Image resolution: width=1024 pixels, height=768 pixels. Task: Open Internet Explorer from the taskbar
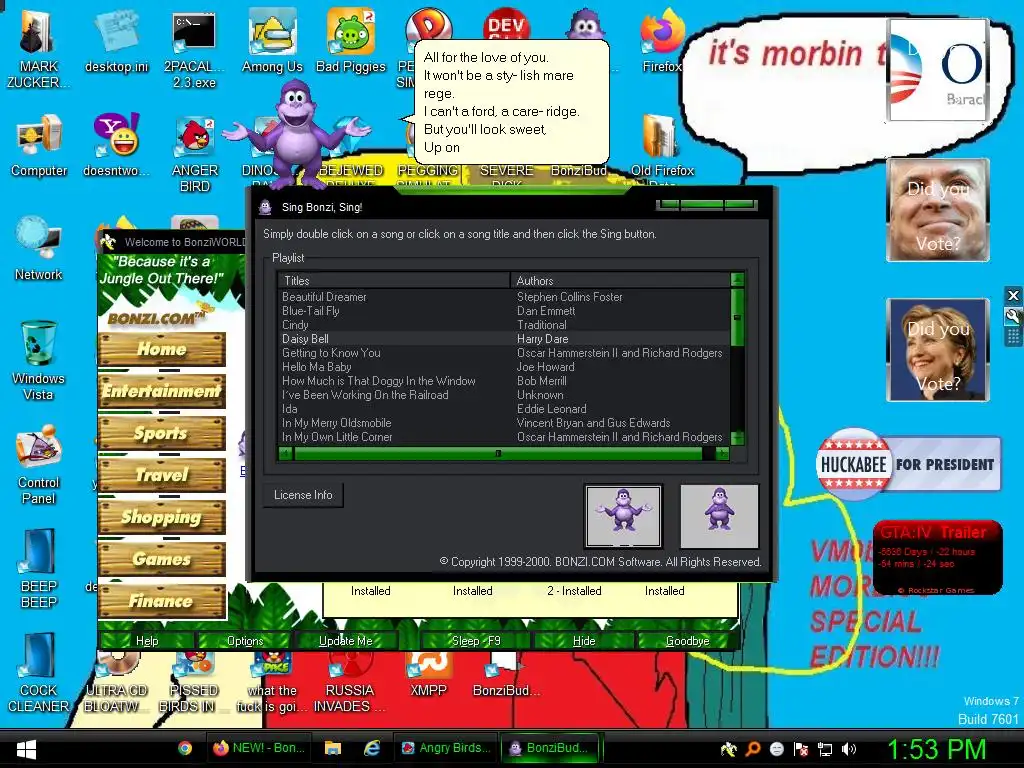click(x=372, y=748)
